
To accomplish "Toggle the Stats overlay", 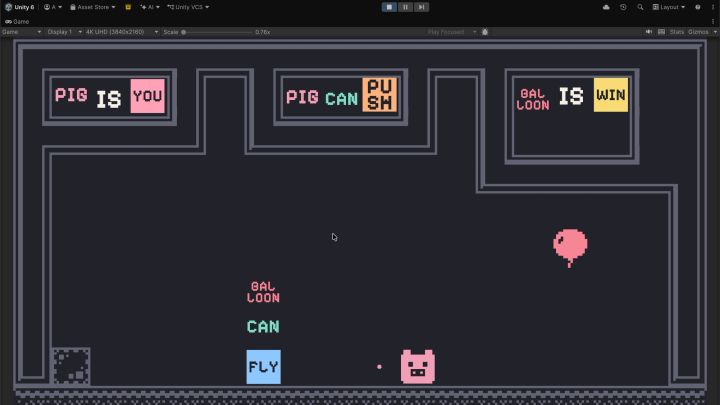I will tap(676, 32).
